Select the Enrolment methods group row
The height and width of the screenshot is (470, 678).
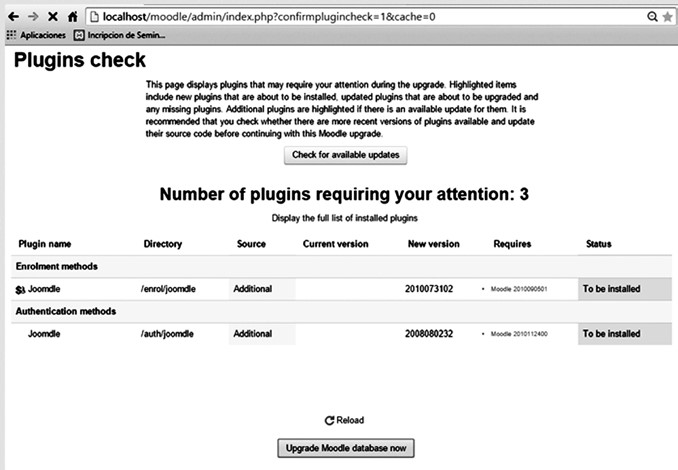(342, 266)
